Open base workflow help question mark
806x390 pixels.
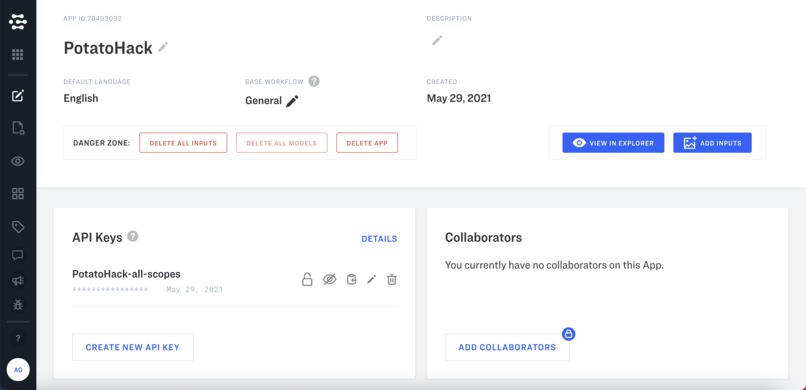pyautogui.click(x=314, y=81)
